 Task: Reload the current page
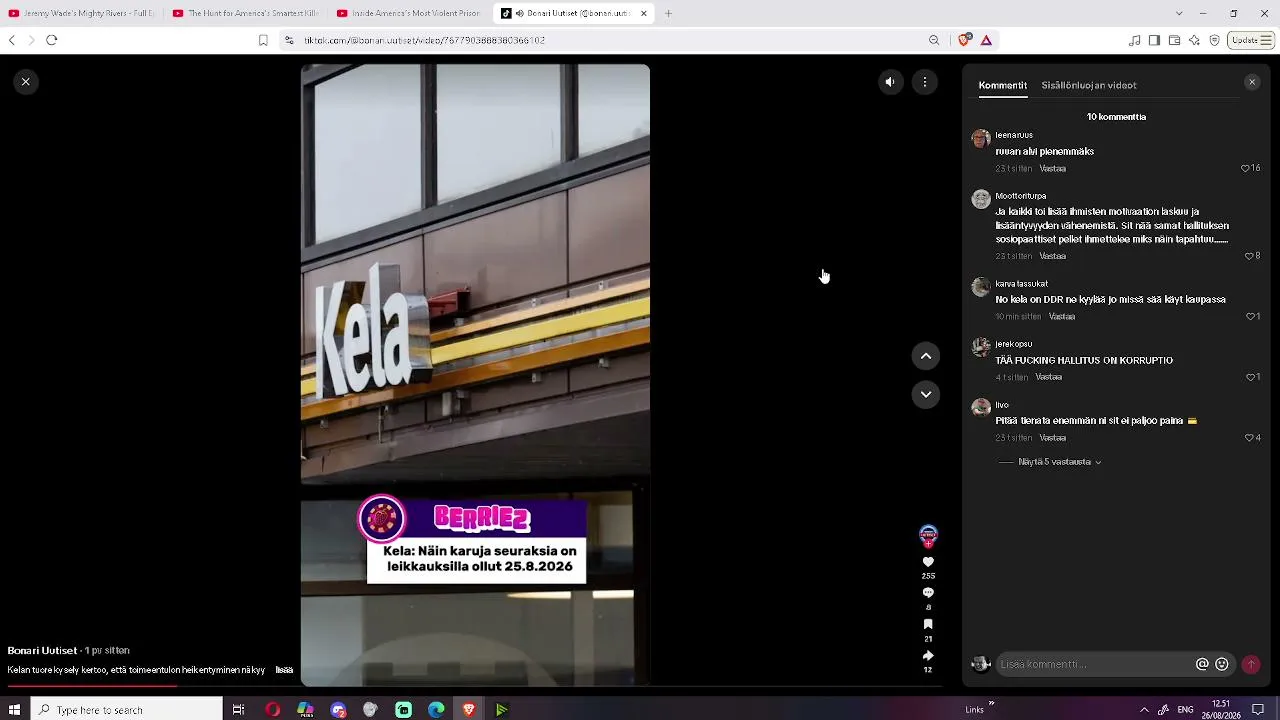pos(52,40)
